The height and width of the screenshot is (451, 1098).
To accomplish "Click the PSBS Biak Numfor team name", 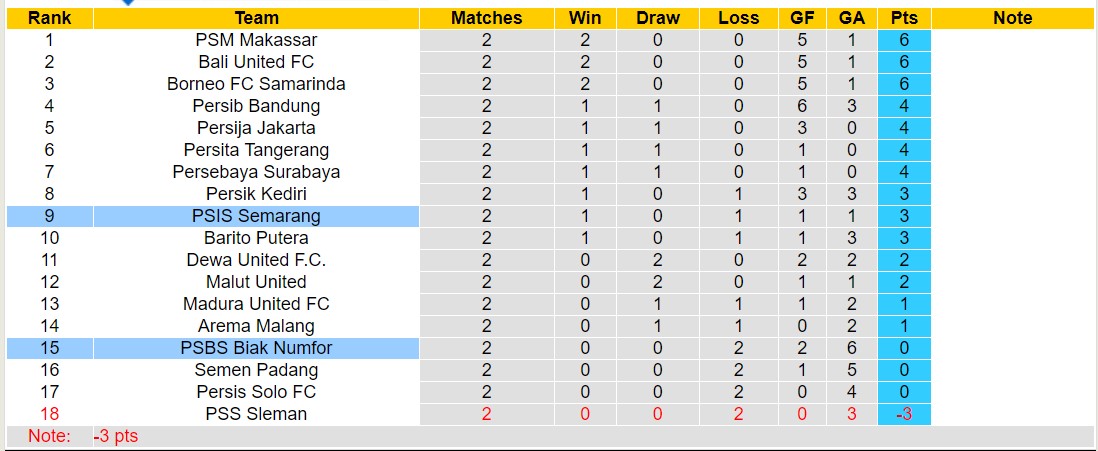I will pos(256,348).
